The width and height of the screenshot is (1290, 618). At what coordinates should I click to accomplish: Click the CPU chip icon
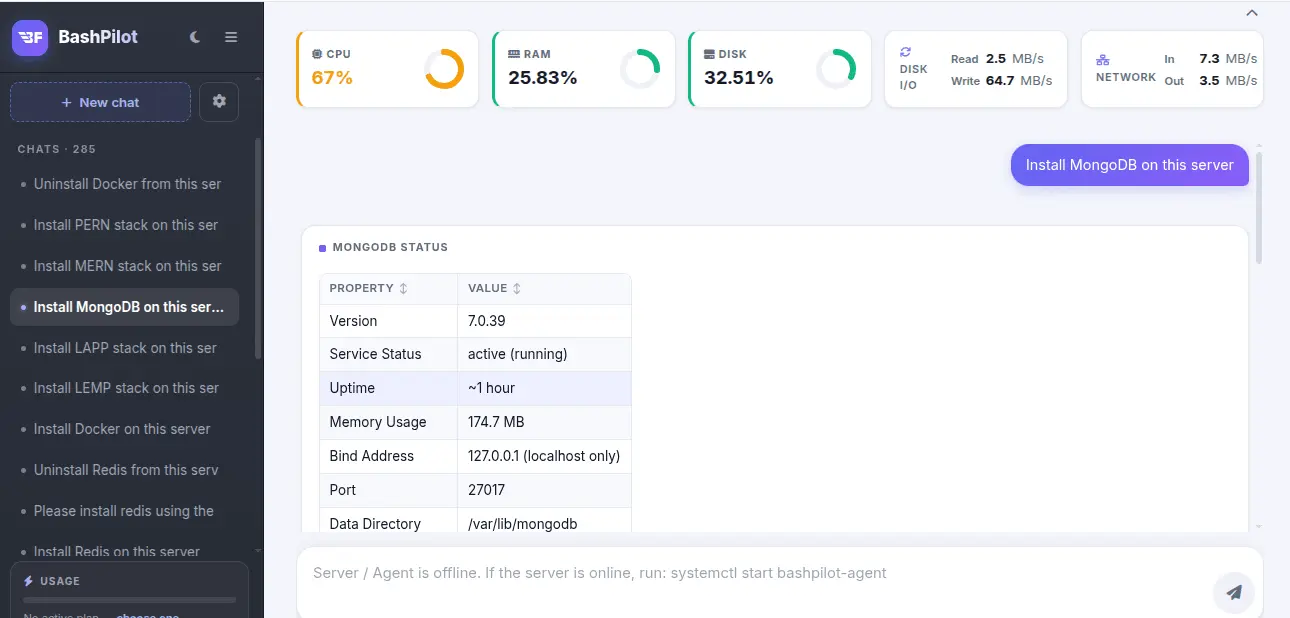click(x=317, y=54)
